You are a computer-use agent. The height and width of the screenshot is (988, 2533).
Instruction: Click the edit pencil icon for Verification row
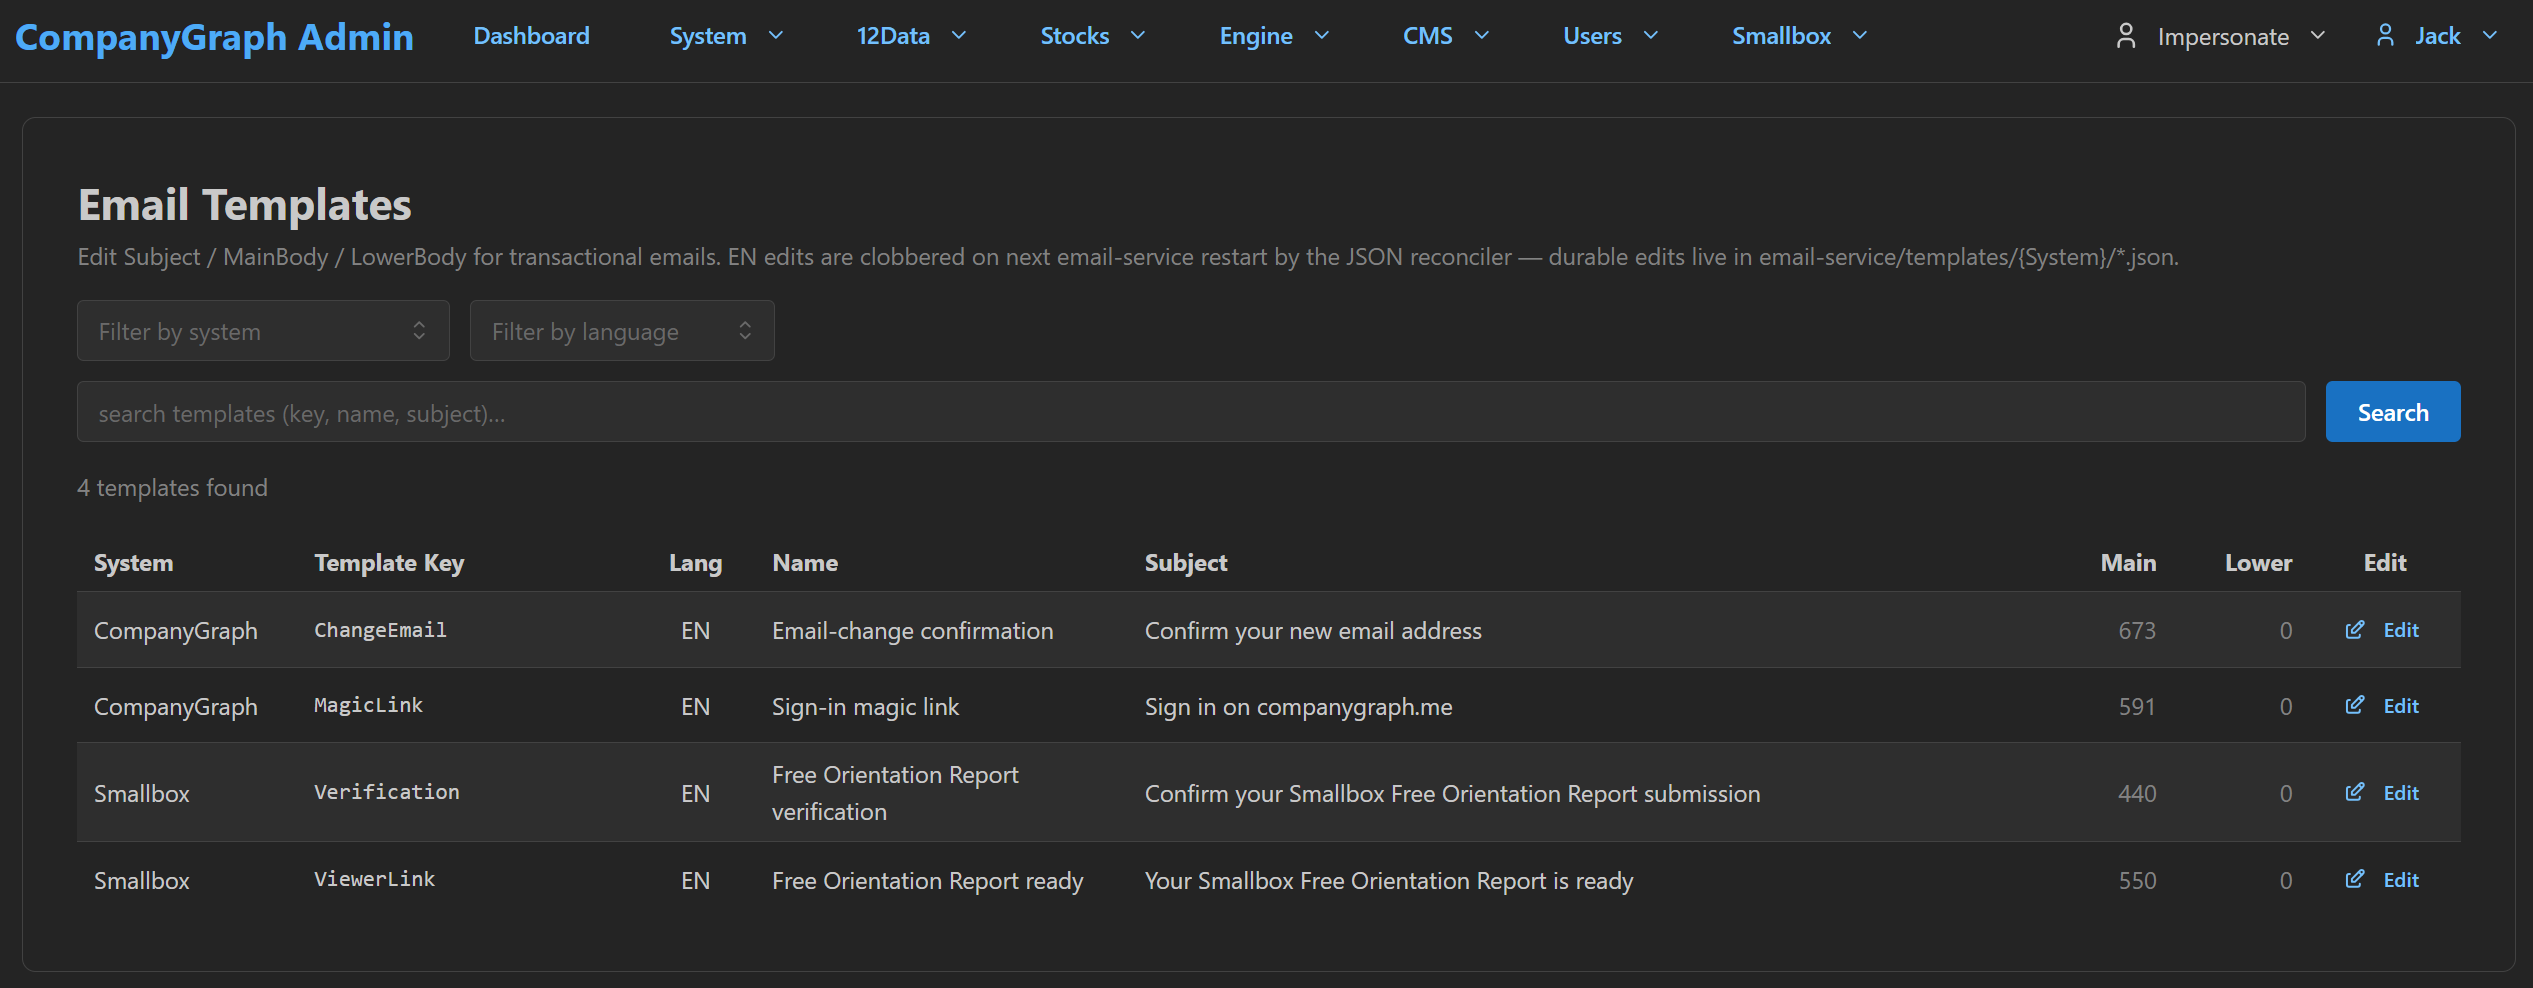[2355, 793]
